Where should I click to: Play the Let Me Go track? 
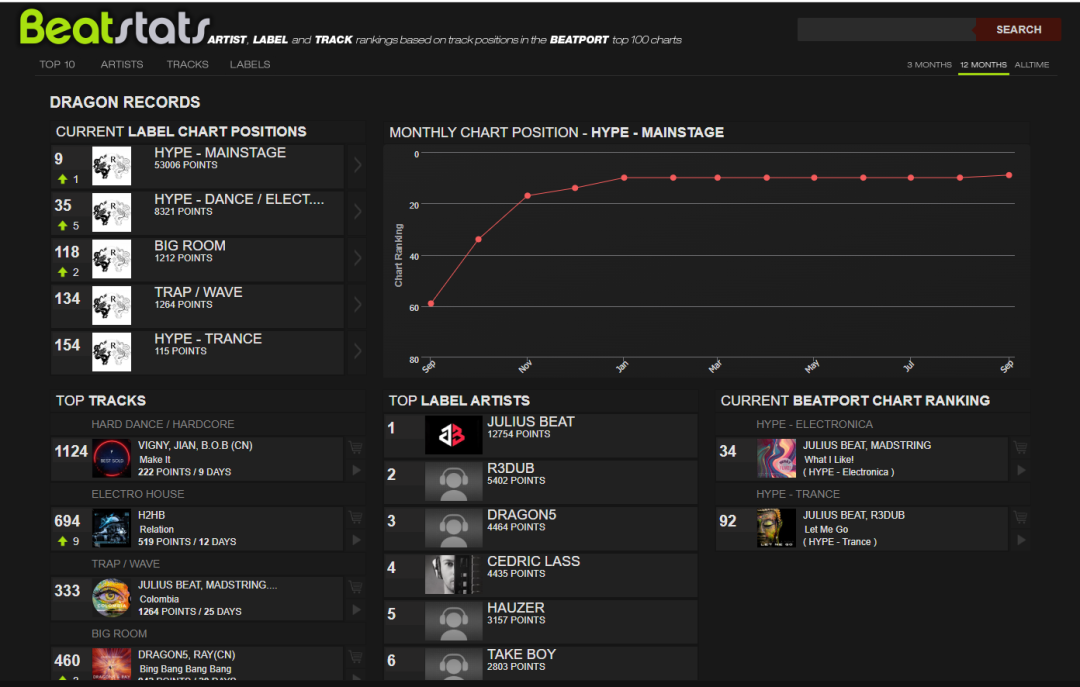[1020, 540]
